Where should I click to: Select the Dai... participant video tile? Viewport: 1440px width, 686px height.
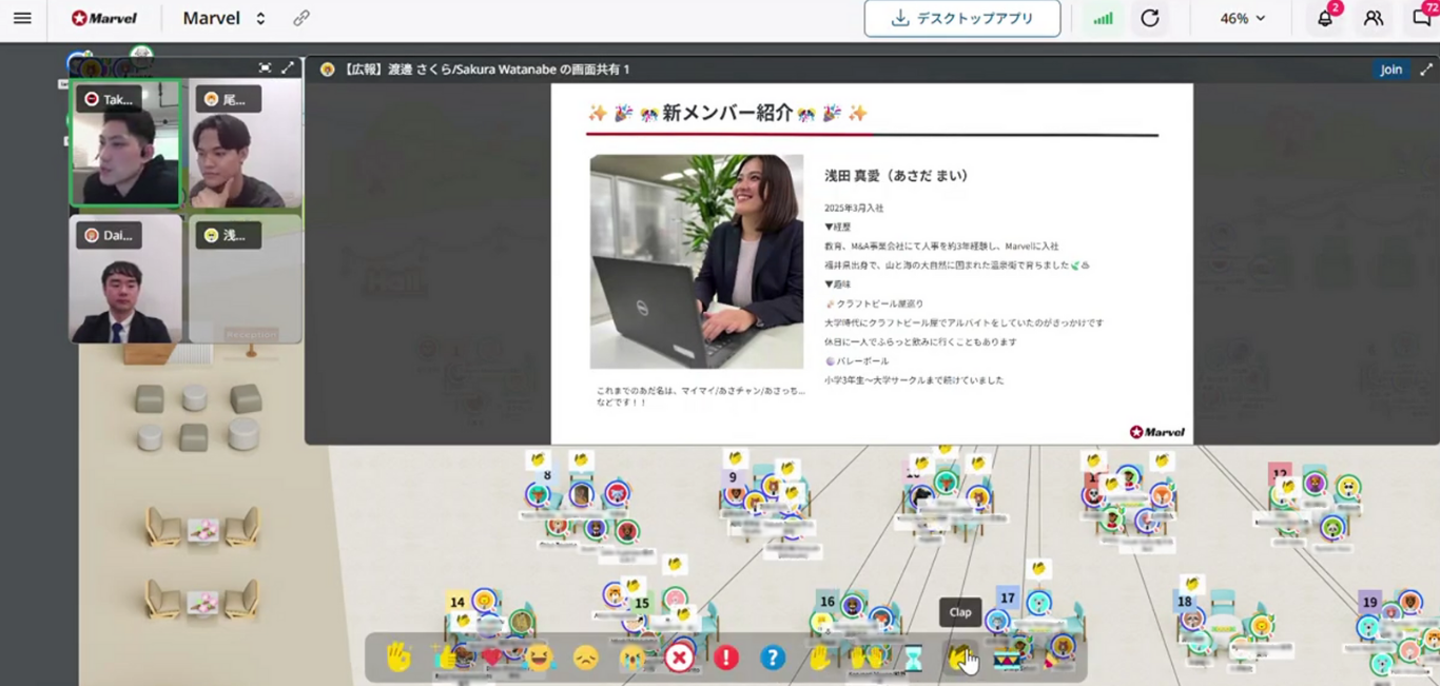click(125, 279)
